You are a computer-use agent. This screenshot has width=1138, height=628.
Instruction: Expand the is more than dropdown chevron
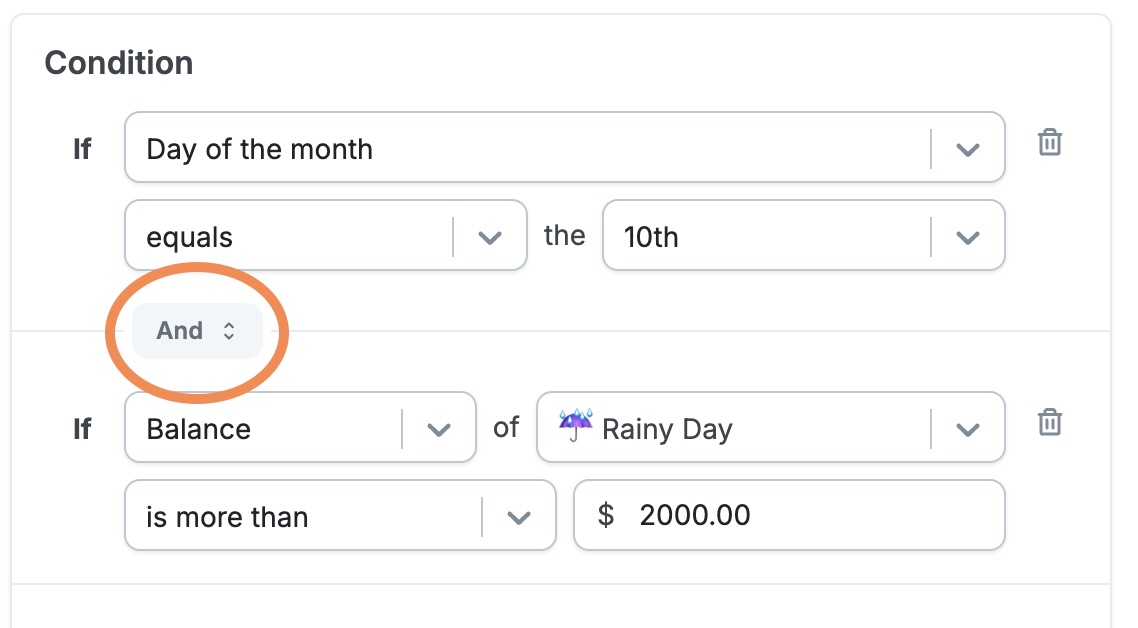click(x=518, y=518)
